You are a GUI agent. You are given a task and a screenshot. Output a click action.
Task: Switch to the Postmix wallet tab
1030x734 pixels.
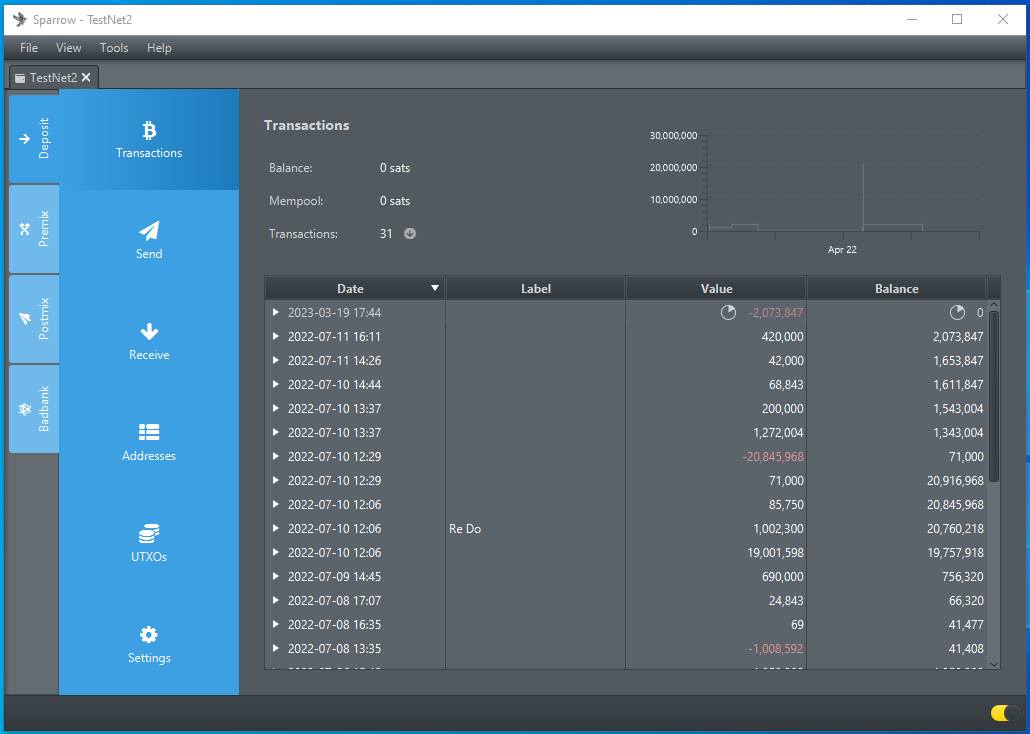[34, 319]
